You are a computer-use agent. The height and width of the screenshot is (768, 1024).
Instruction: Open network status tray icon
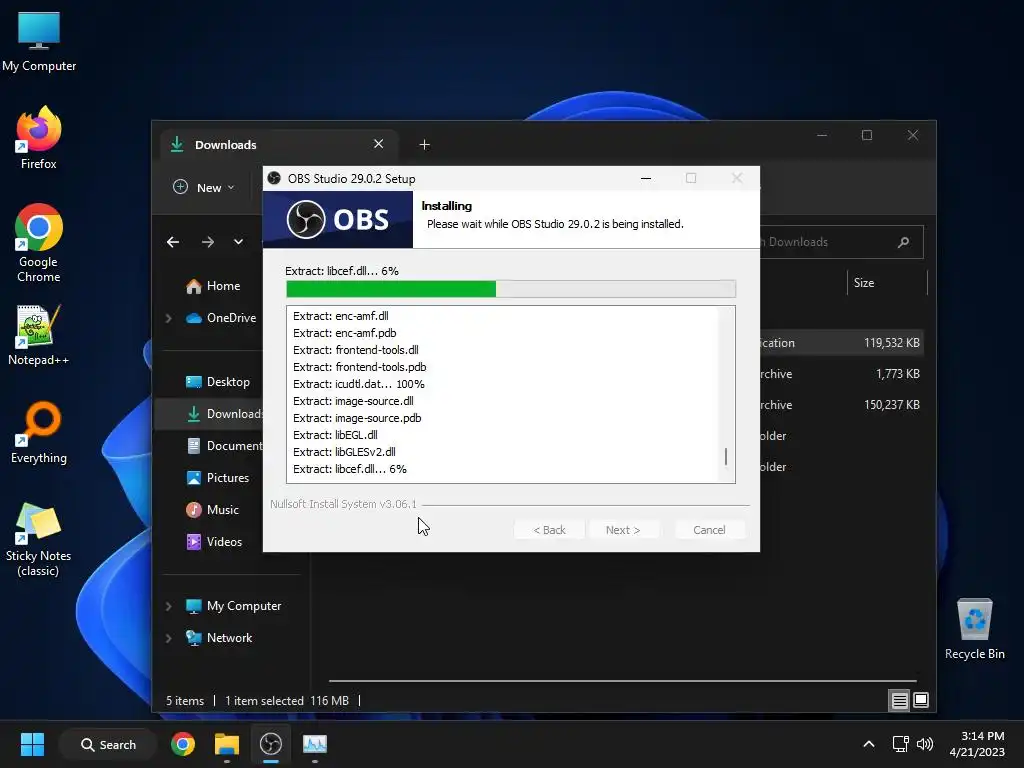(x=901, y=744)
